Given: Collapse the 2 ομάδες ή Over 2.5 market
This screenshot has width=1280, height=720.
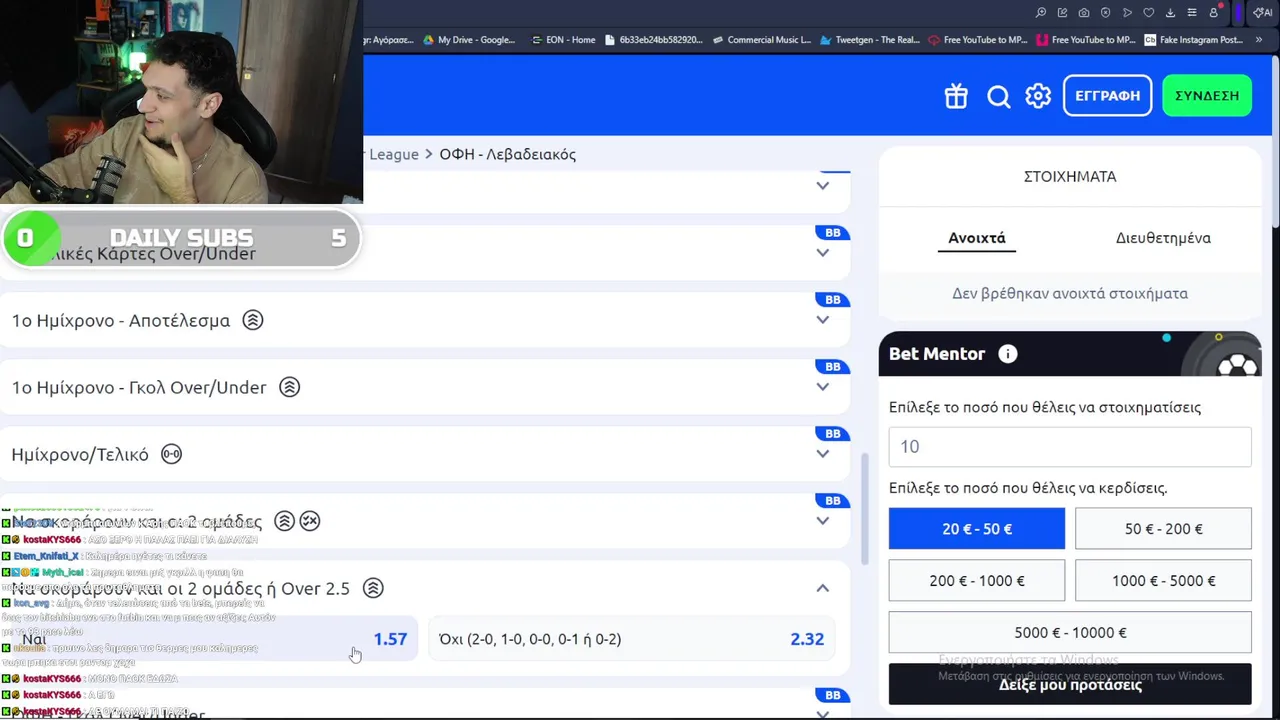Looking at the screenshot, I should coord(823,588).
